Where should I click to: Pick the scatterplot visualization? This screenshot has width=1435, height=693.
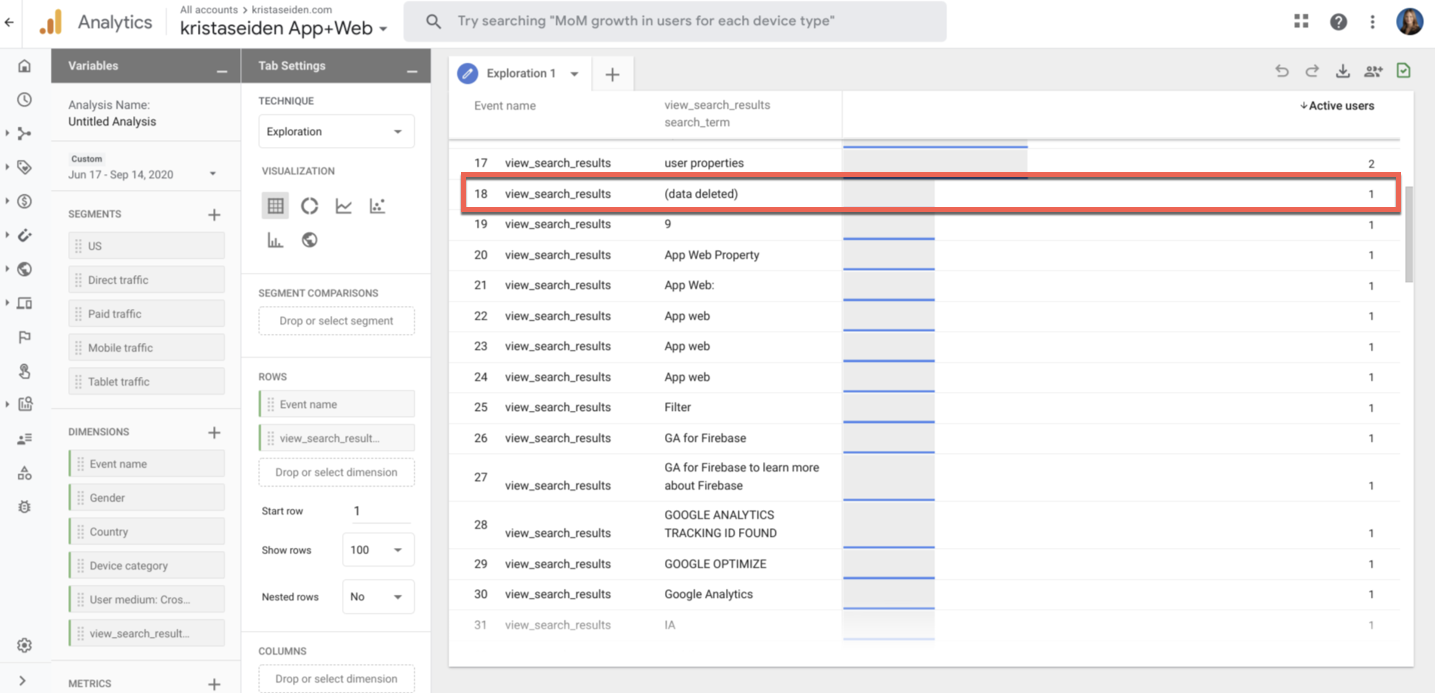tap(377, 206)
